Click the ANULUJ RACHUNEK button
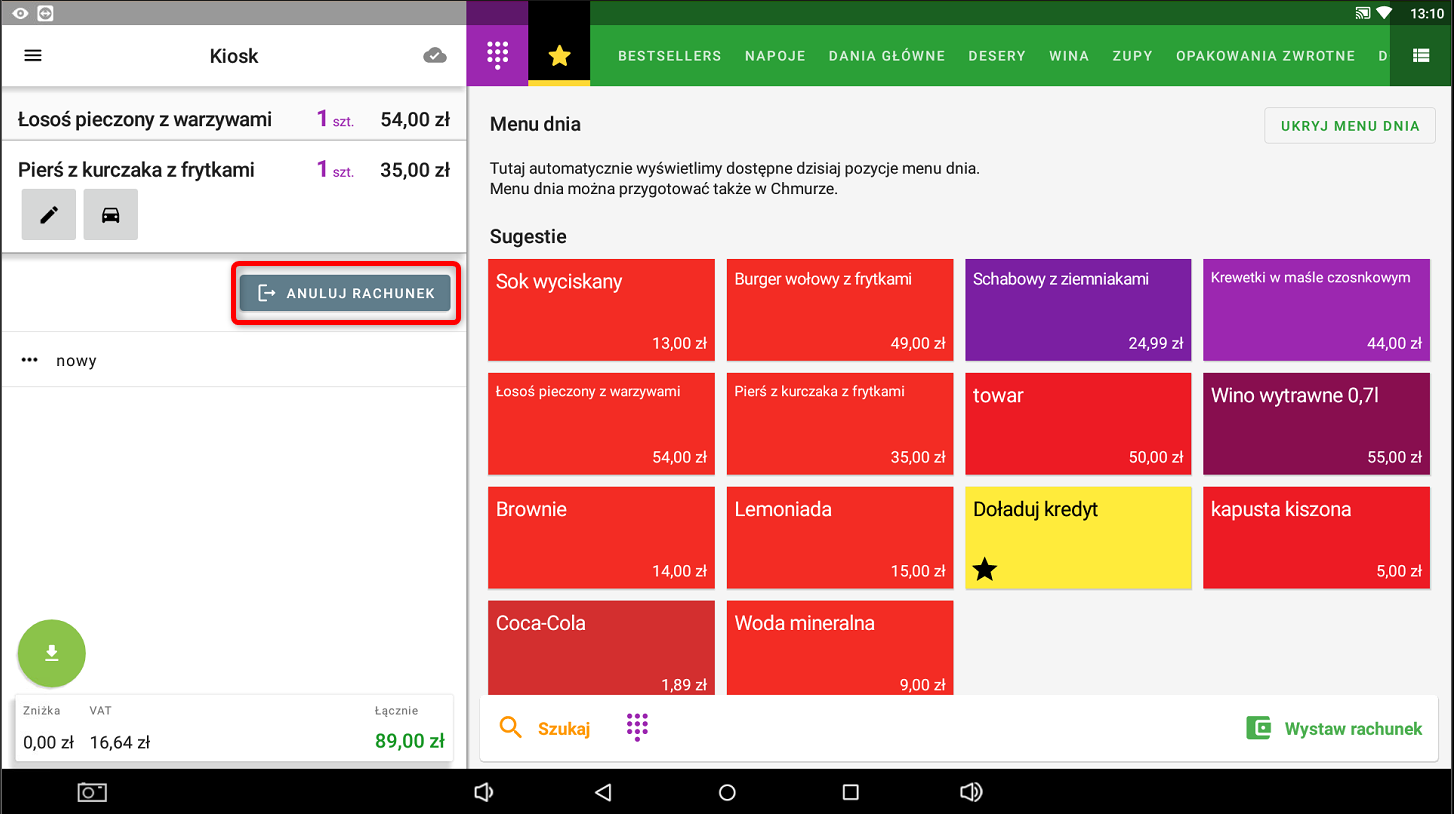 (x=345, y=293)
